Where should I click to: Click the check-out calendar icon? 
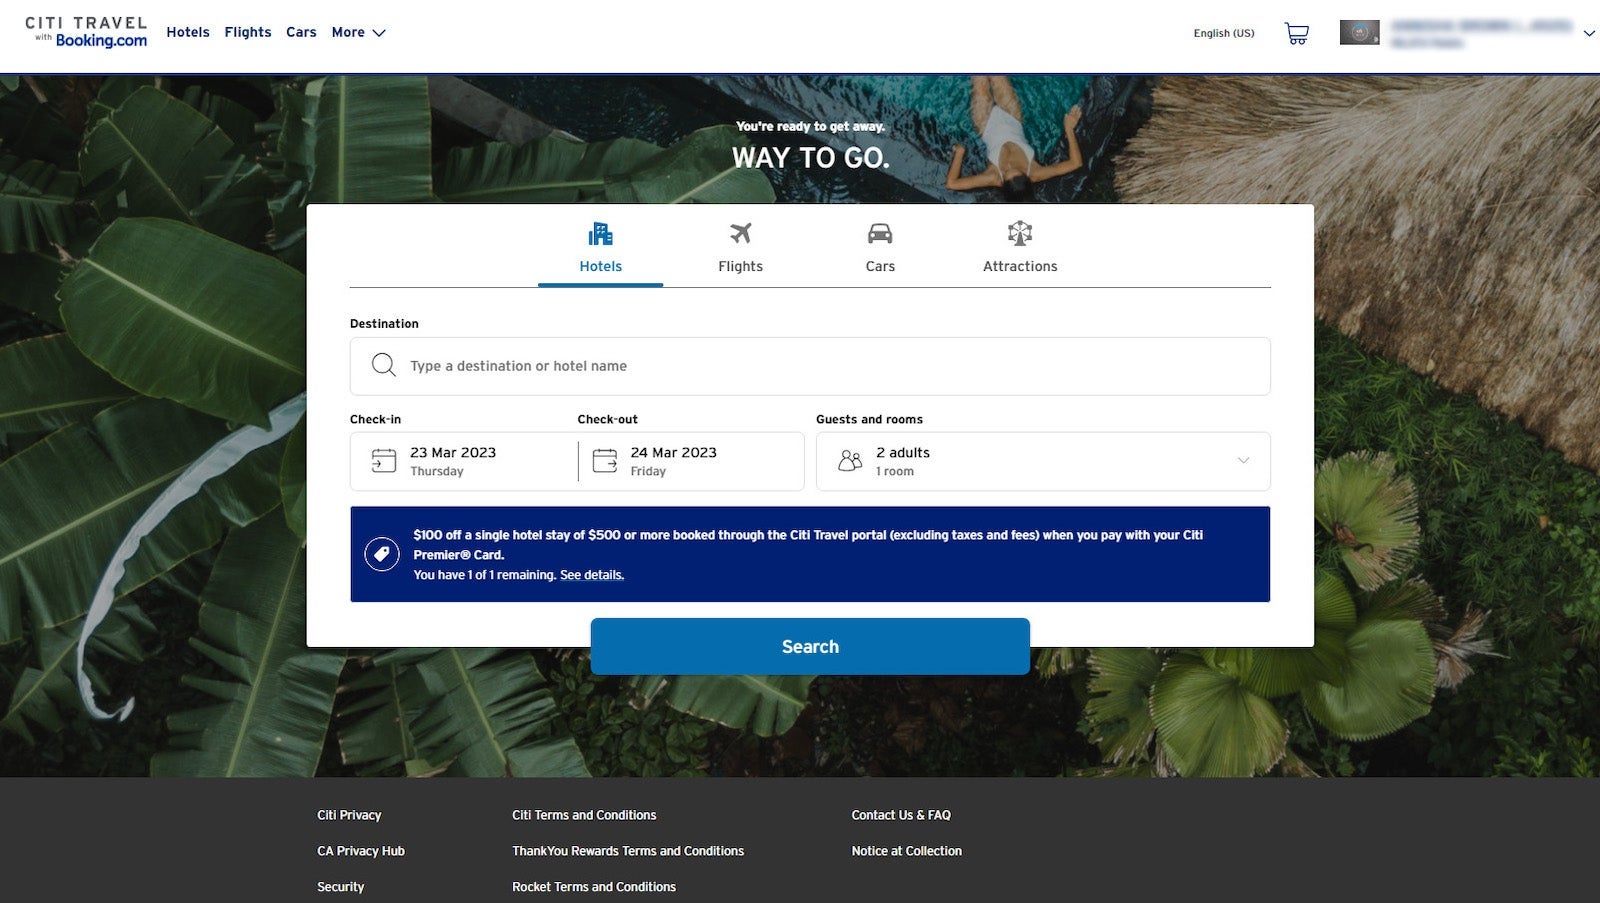click(604, 460)
